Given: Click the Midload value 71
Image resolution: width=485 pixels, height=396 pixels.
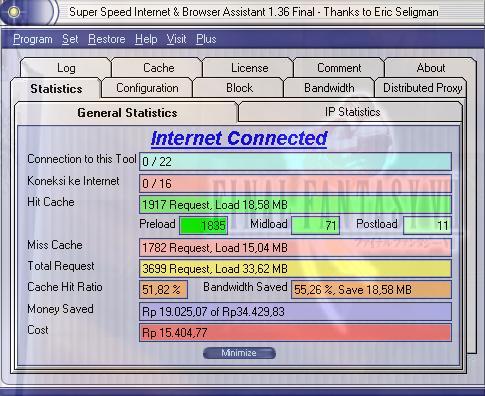Looking at the screenshot, I should [315, 226].
